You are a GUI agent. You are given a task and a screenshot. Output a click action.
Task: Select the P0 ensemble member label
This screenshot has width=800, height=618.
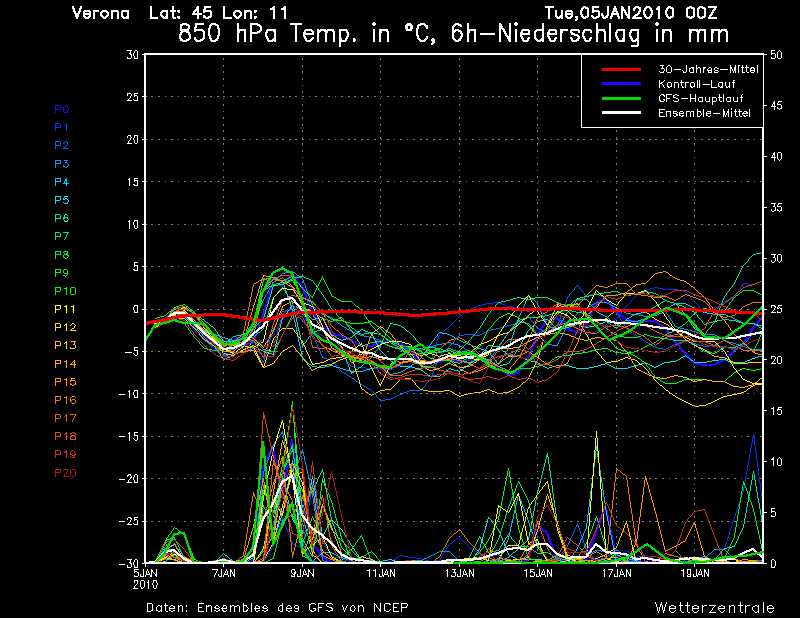tap(62, 109)
